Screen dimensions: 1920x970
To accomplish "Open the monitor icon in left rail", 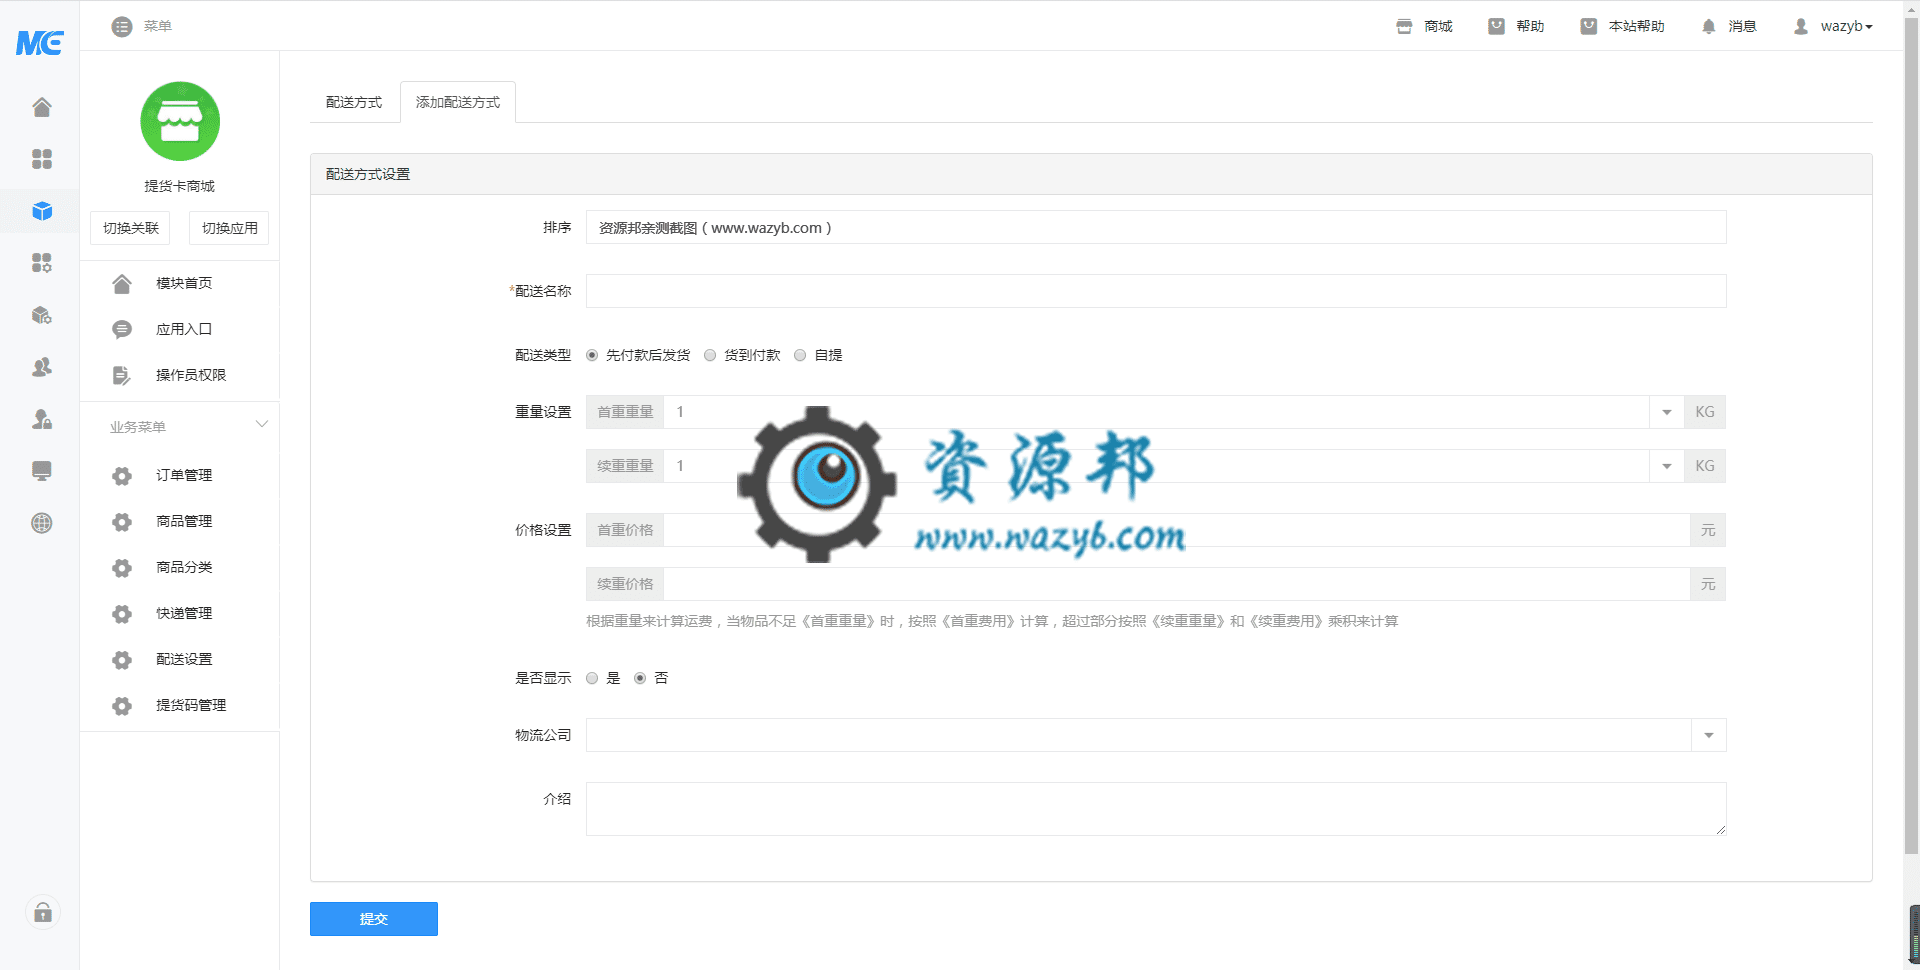I will pyautogui.click(x=41, y=471).
